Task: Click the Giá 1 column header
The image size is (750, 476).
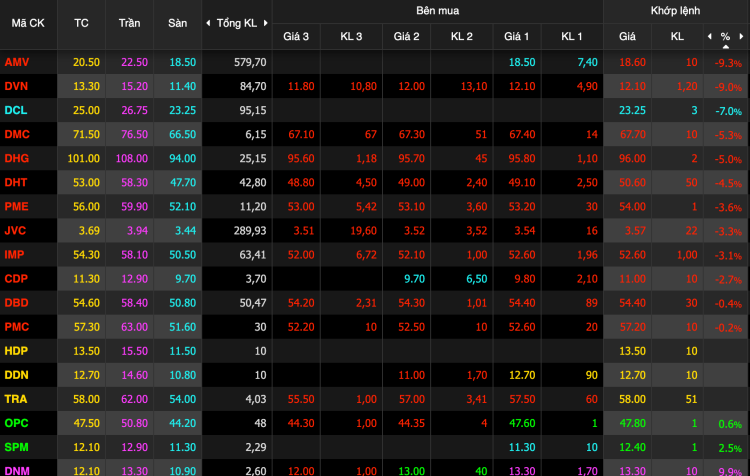Action: click(517, 36)
